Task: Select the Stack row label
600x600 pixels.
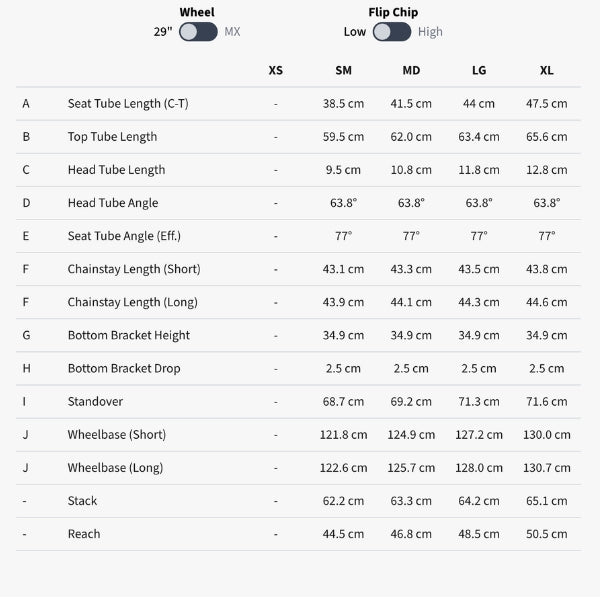Action: tap(83, 501)
